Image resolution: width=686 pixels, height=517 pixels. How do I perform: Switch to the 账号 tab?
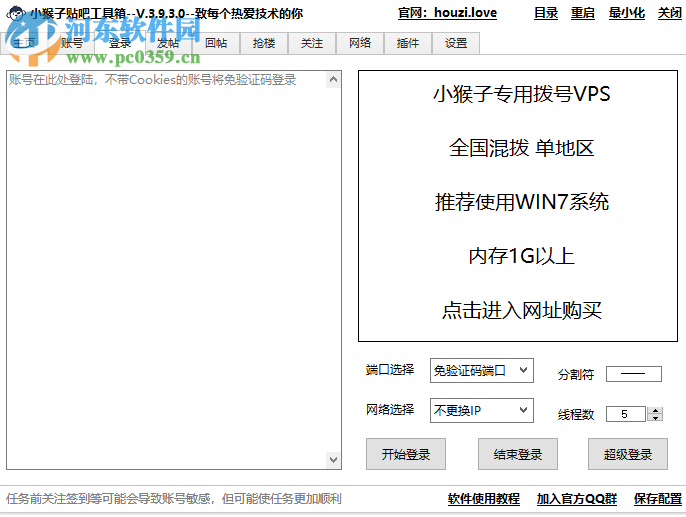click(x=72, y=43)
